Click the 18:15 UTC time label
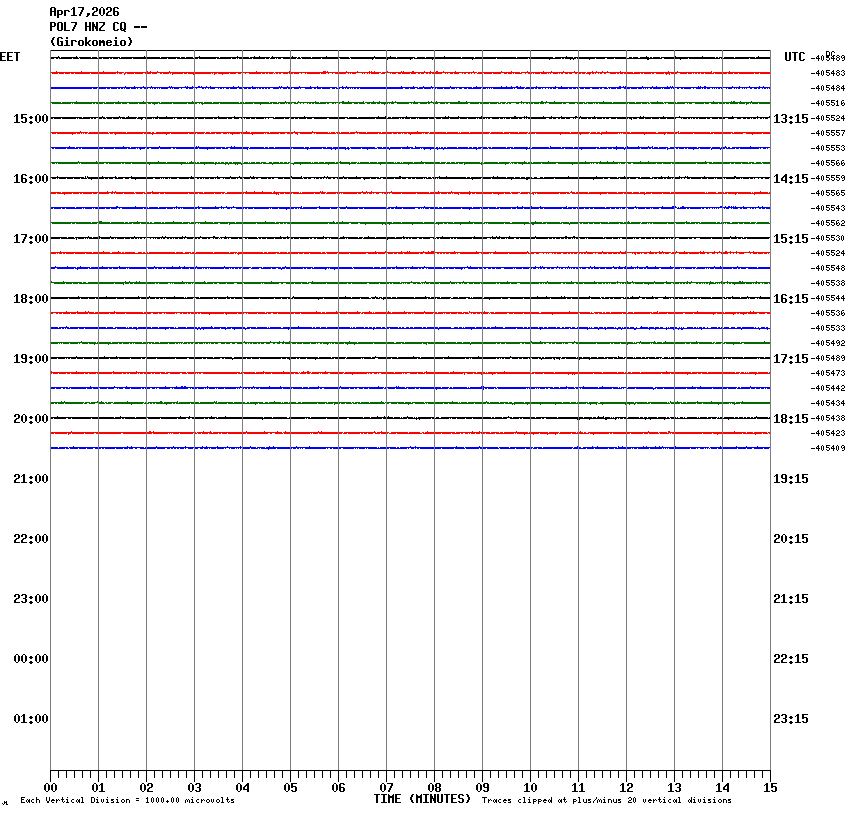This screenshot has width=850, height=814. pyautogui.click(x=790, y=419)
